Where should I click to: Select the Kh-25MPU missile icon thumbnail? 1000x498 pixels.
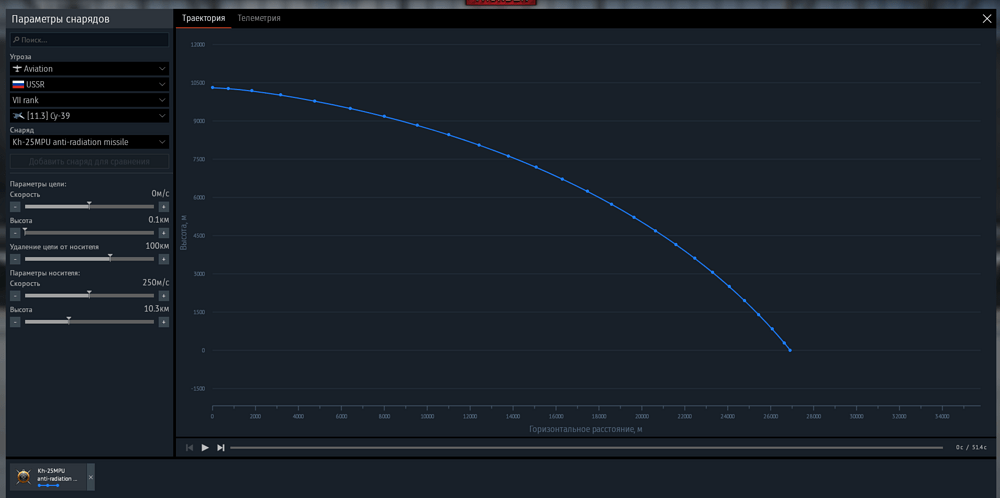[x=24, y=477]
